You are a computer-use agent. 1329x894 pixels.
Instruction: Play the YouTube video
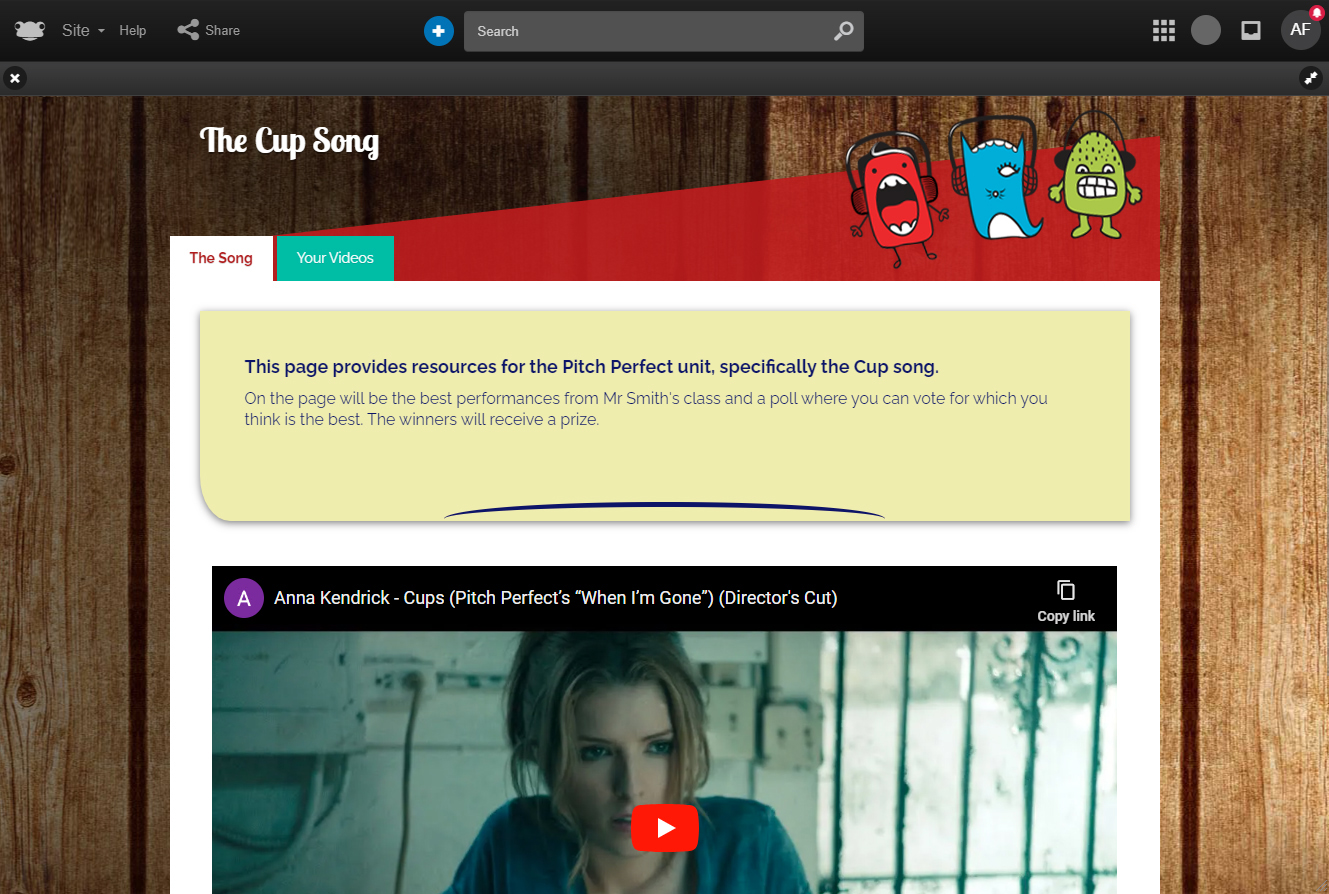pos(664,828)
